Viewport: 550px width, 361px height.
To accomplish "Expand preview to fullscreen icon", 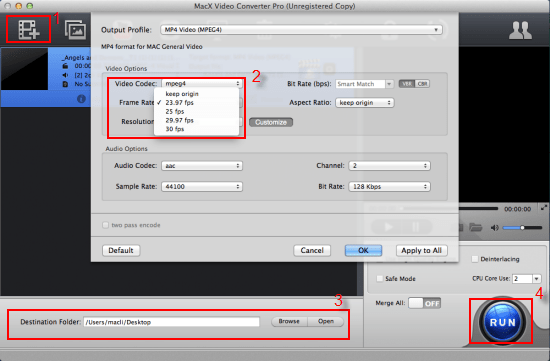I will pos(544,207).
